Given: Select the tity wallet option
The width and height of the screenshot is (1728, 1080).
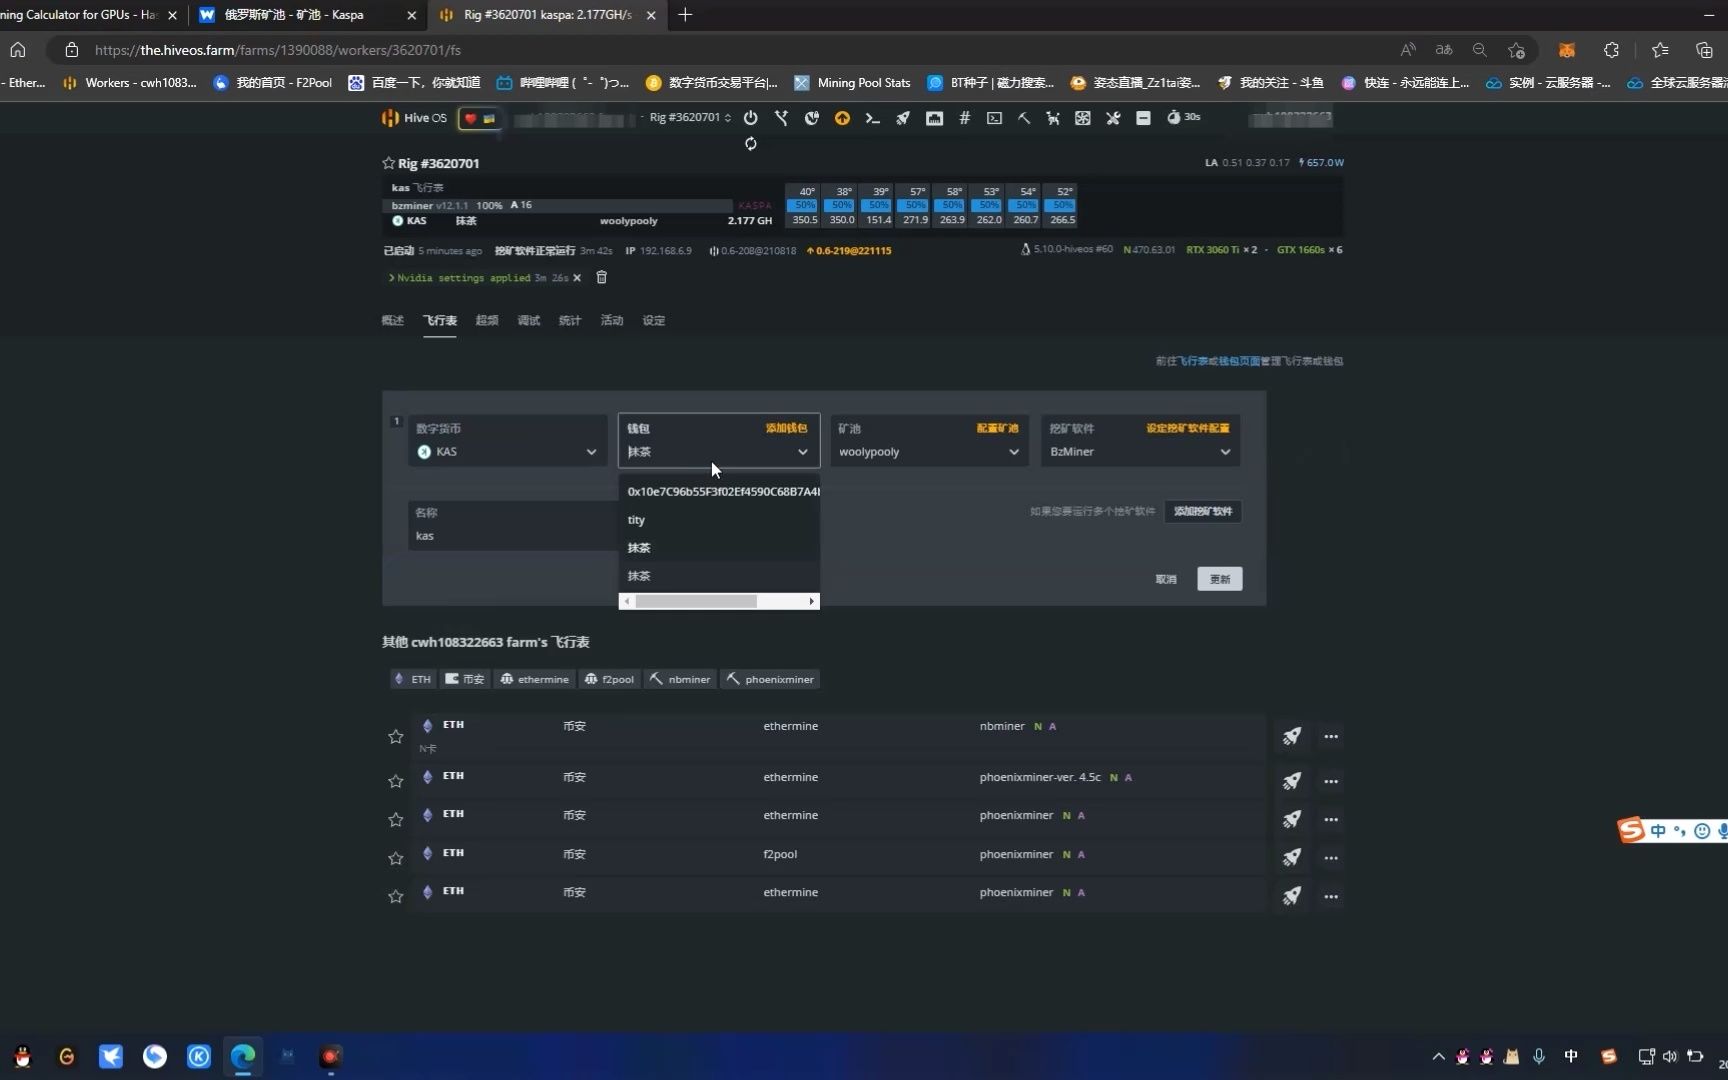Looking at the screenshot, I should (x=719, y=520).
